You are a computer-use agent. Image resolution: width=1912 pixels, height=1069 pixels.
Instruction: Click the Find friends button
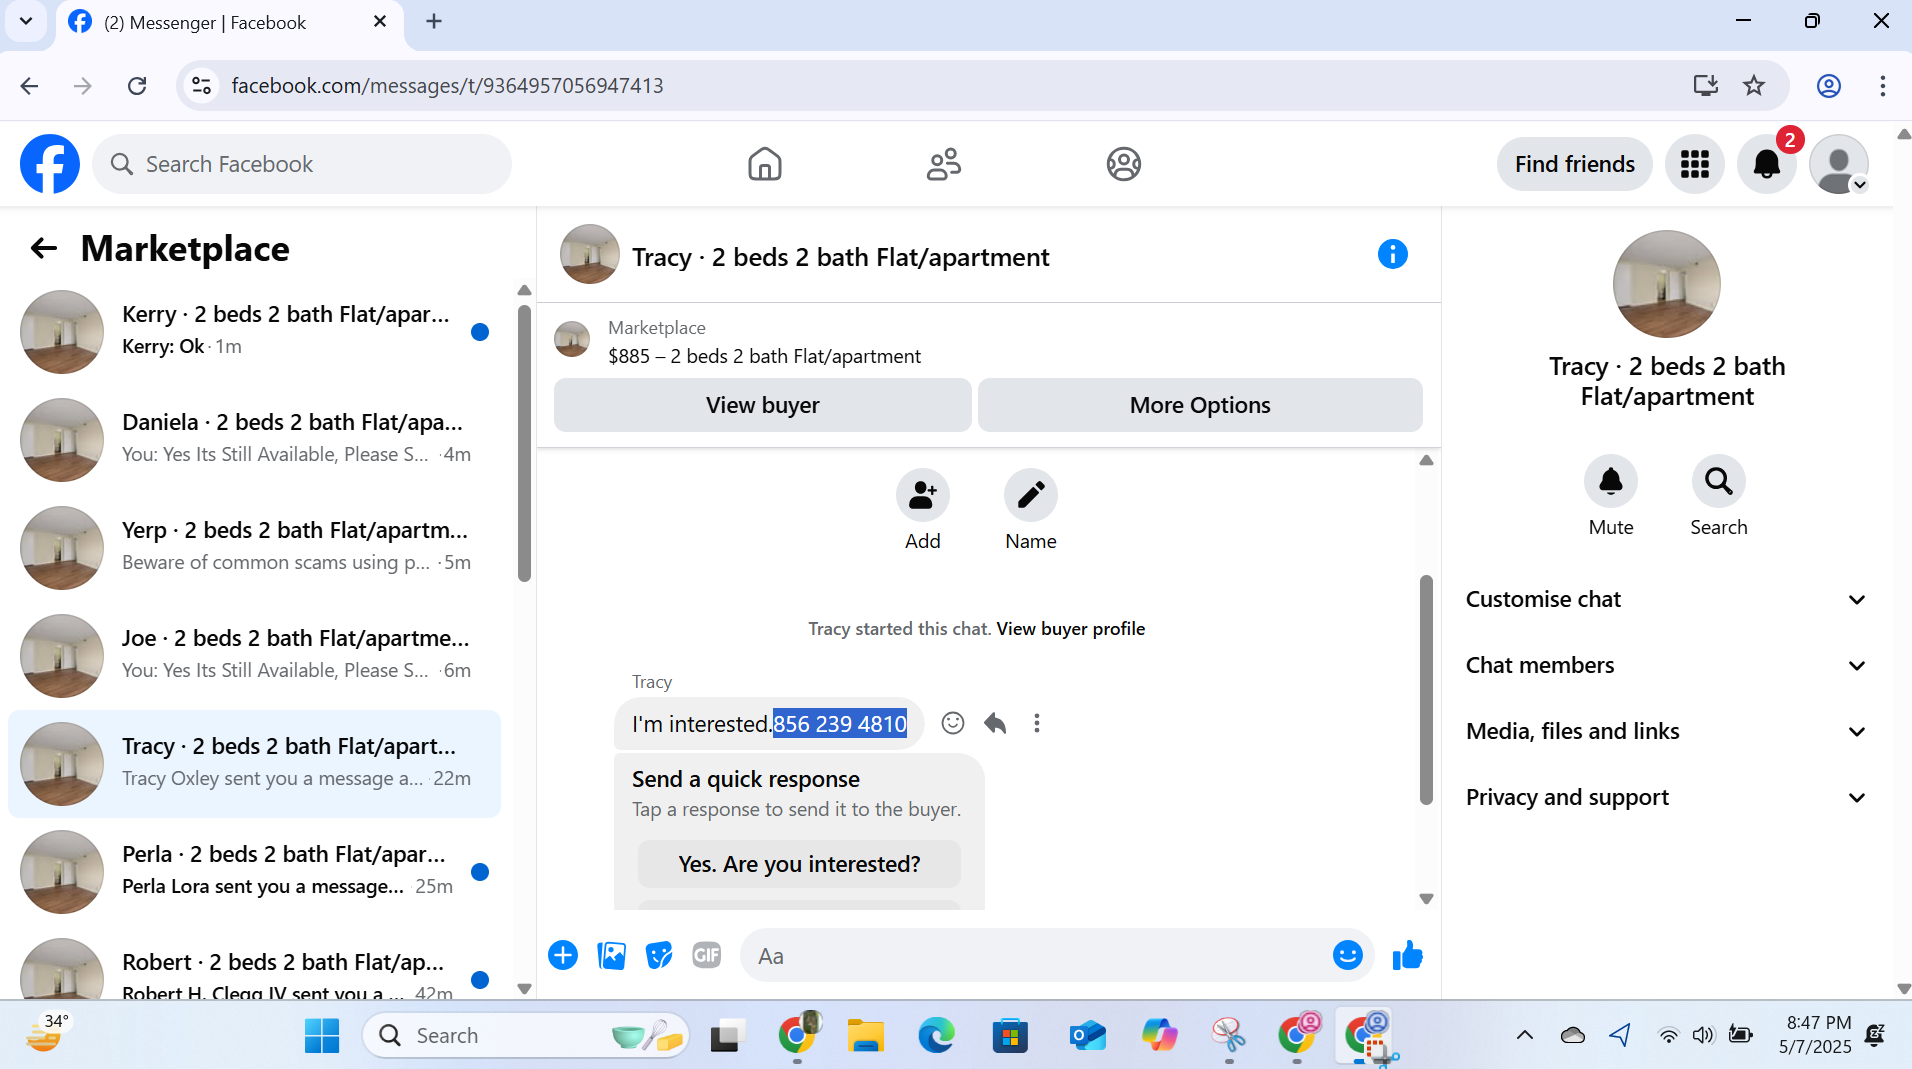click(x=1574, y=164)
